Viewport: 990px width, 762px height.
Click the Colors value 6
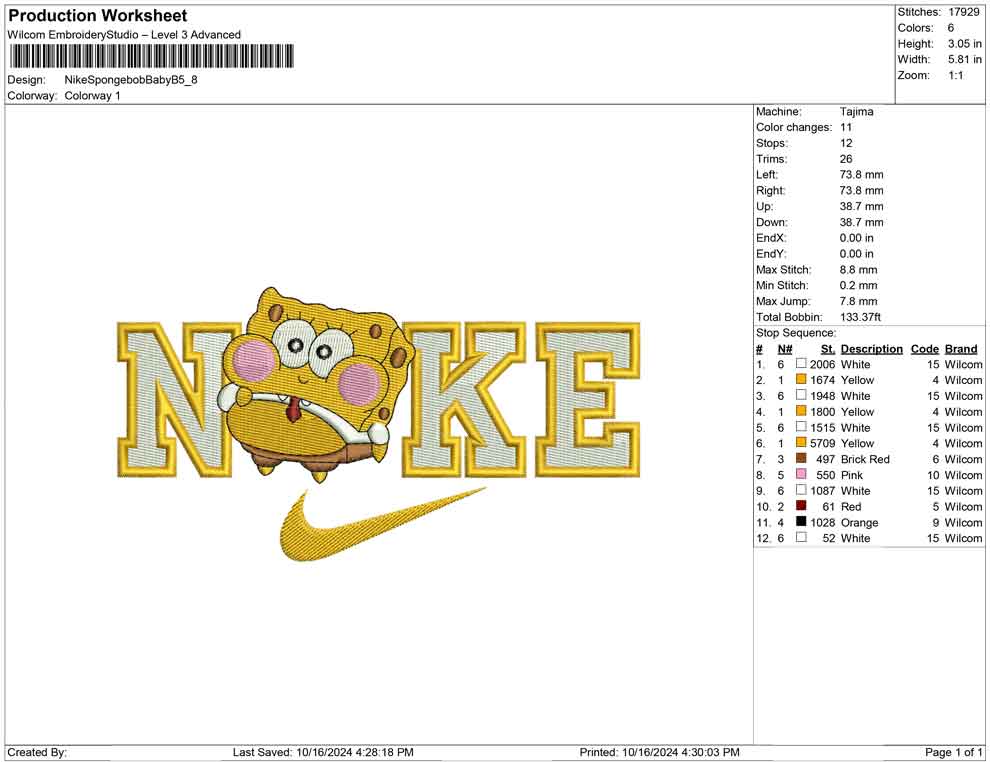pos(950,28)
